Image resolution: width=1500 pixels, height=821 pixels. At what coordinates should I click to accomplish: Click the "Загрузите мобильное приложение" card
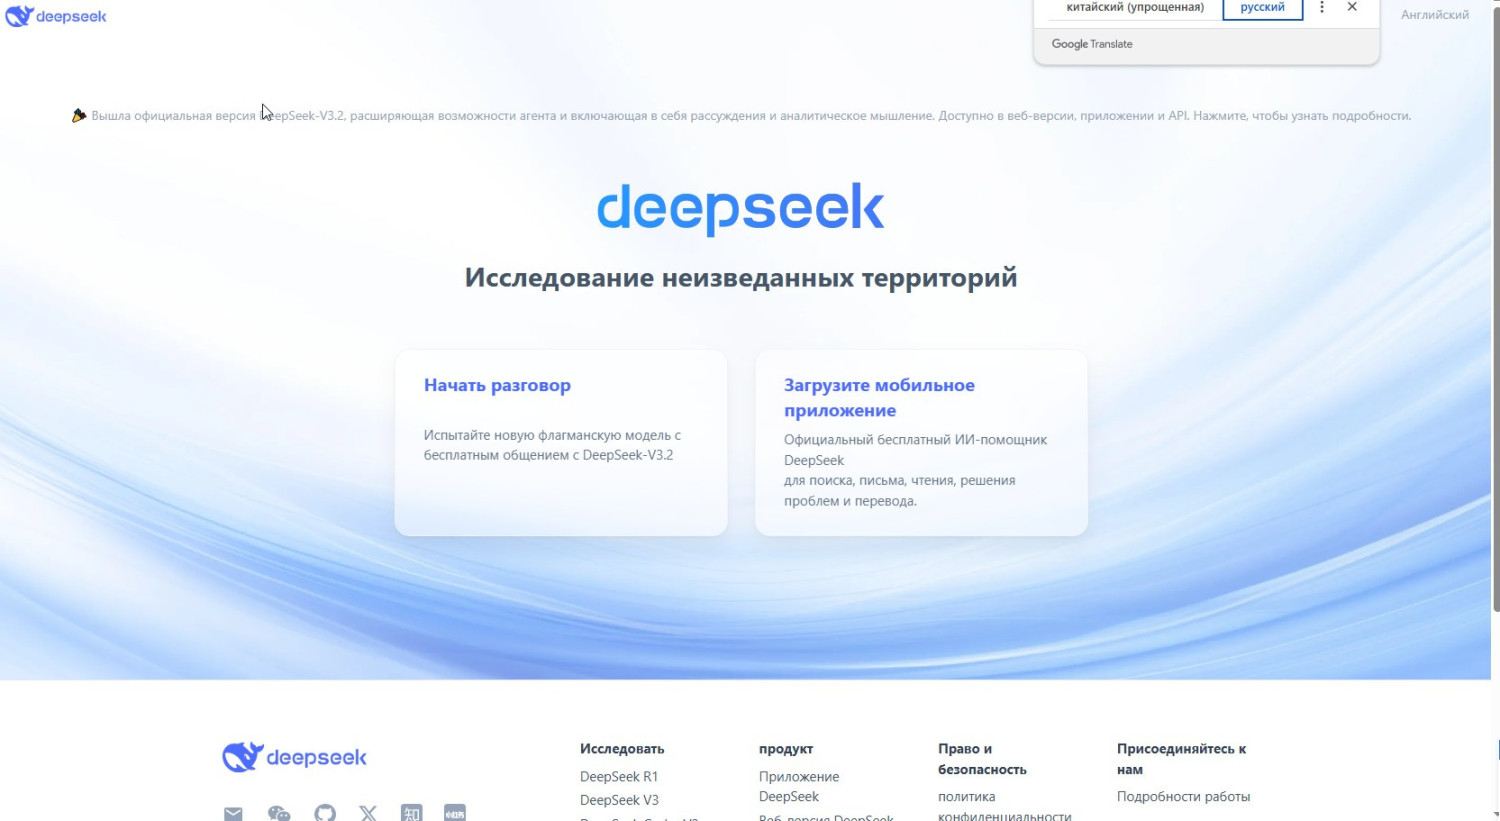920,442
